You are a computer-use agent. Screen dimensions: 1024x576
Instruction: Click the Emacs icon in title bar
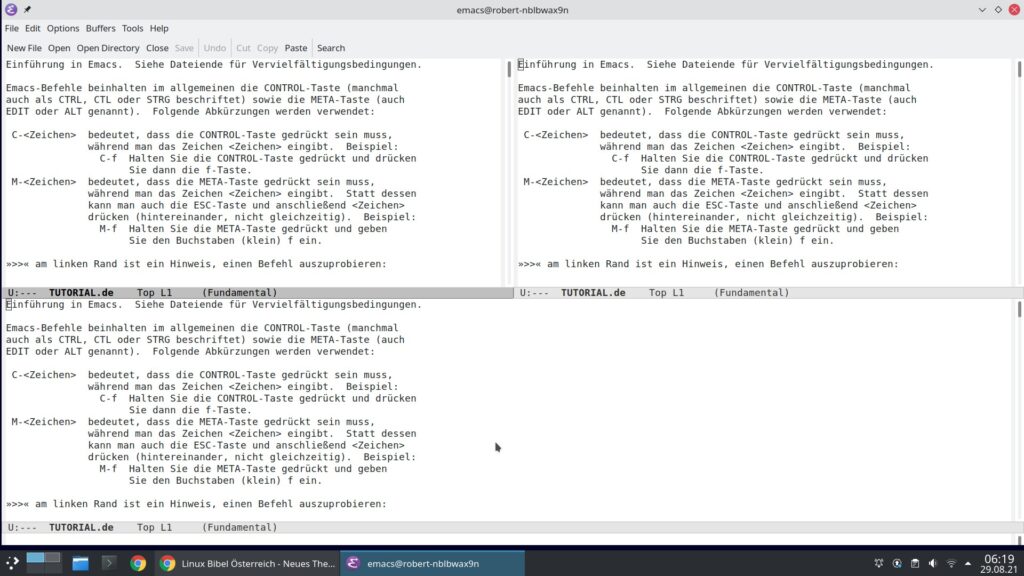click(11, 9)
